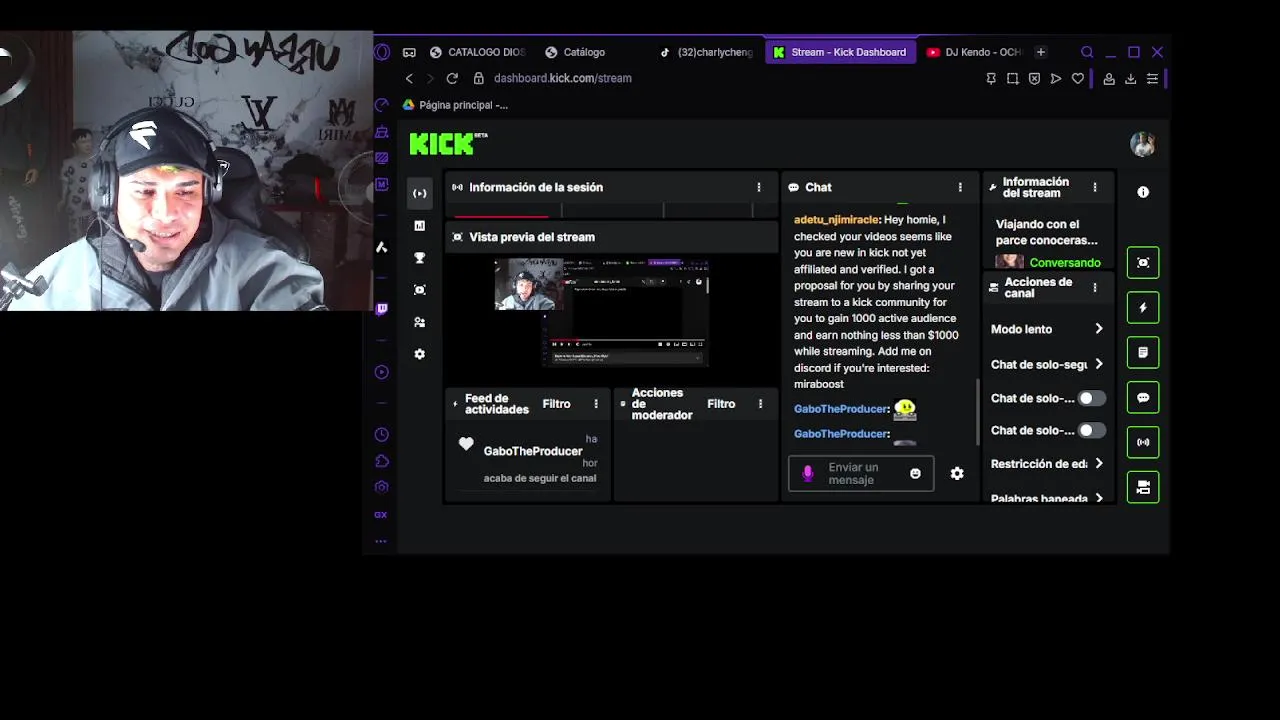
Task: Take a snapshot with toolbar camera icon
Action: tap(1012, 78)
